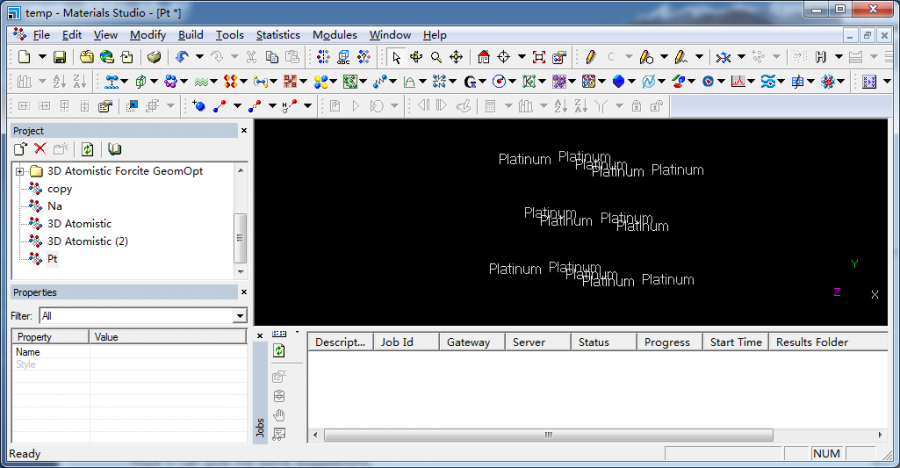Click the Adjust Hydrogen H icon

pyautogui.click(x=821, y=57)
